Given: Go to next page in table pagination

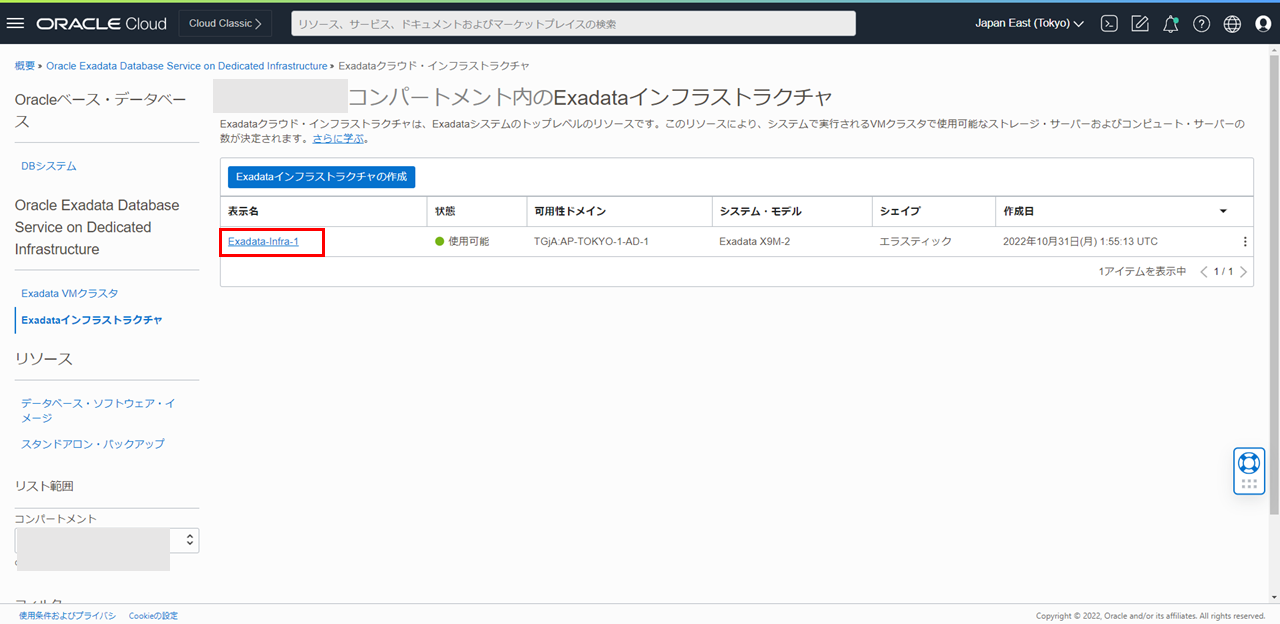Looking at the screenshot, I should tap(1243, 272).
